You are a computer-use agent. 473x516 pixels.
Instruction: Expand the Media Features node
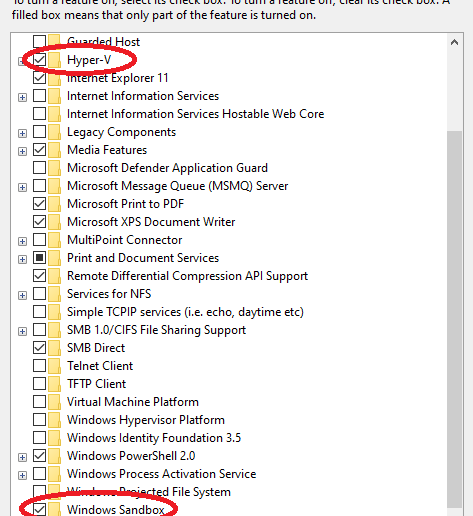click(22, 151)
